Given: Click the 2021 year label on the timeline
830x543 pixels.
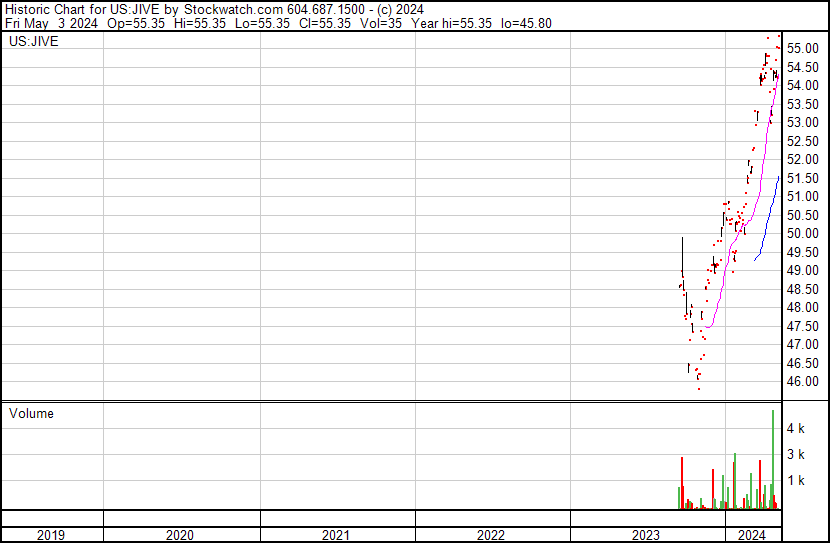Looking at the screenshot, I should pos(336,535).
